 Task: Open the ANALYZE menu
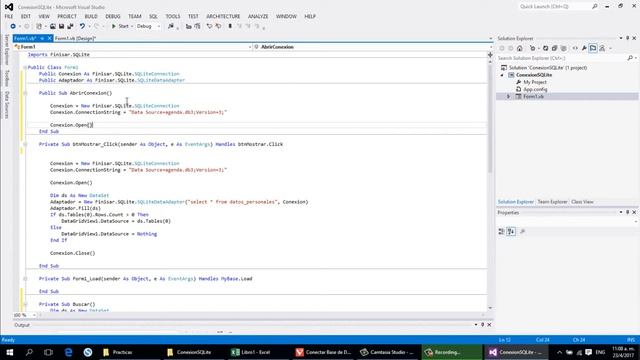(258, 16)
